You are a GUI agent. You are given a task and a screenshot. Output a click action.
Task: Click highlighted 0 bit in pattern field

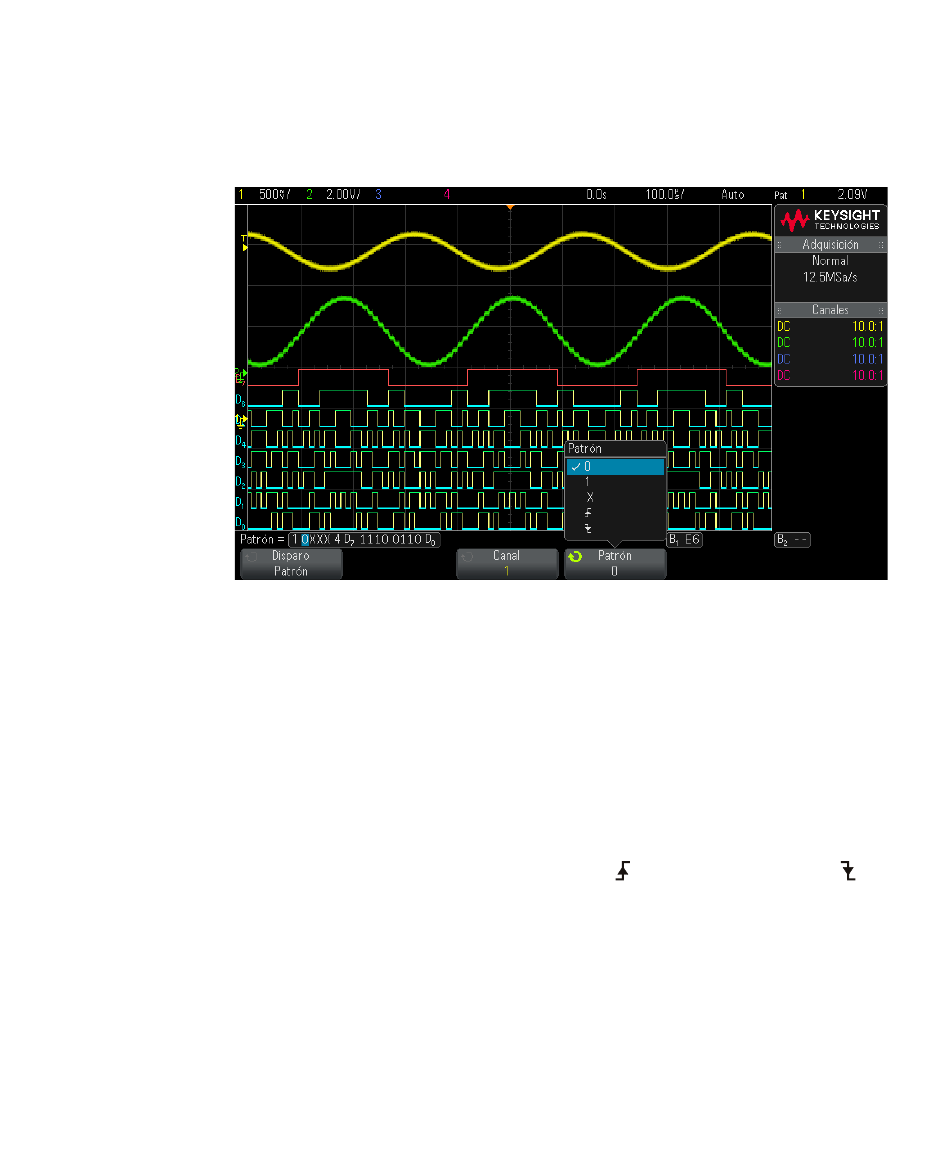(x=305, y=539)
